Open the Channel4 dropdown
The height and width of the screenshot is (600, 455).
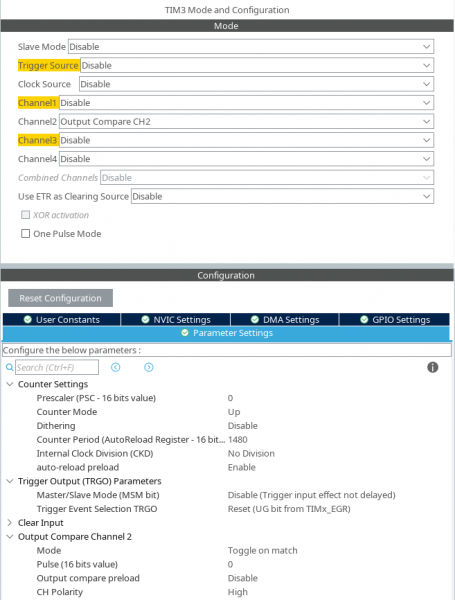point(246,159)
